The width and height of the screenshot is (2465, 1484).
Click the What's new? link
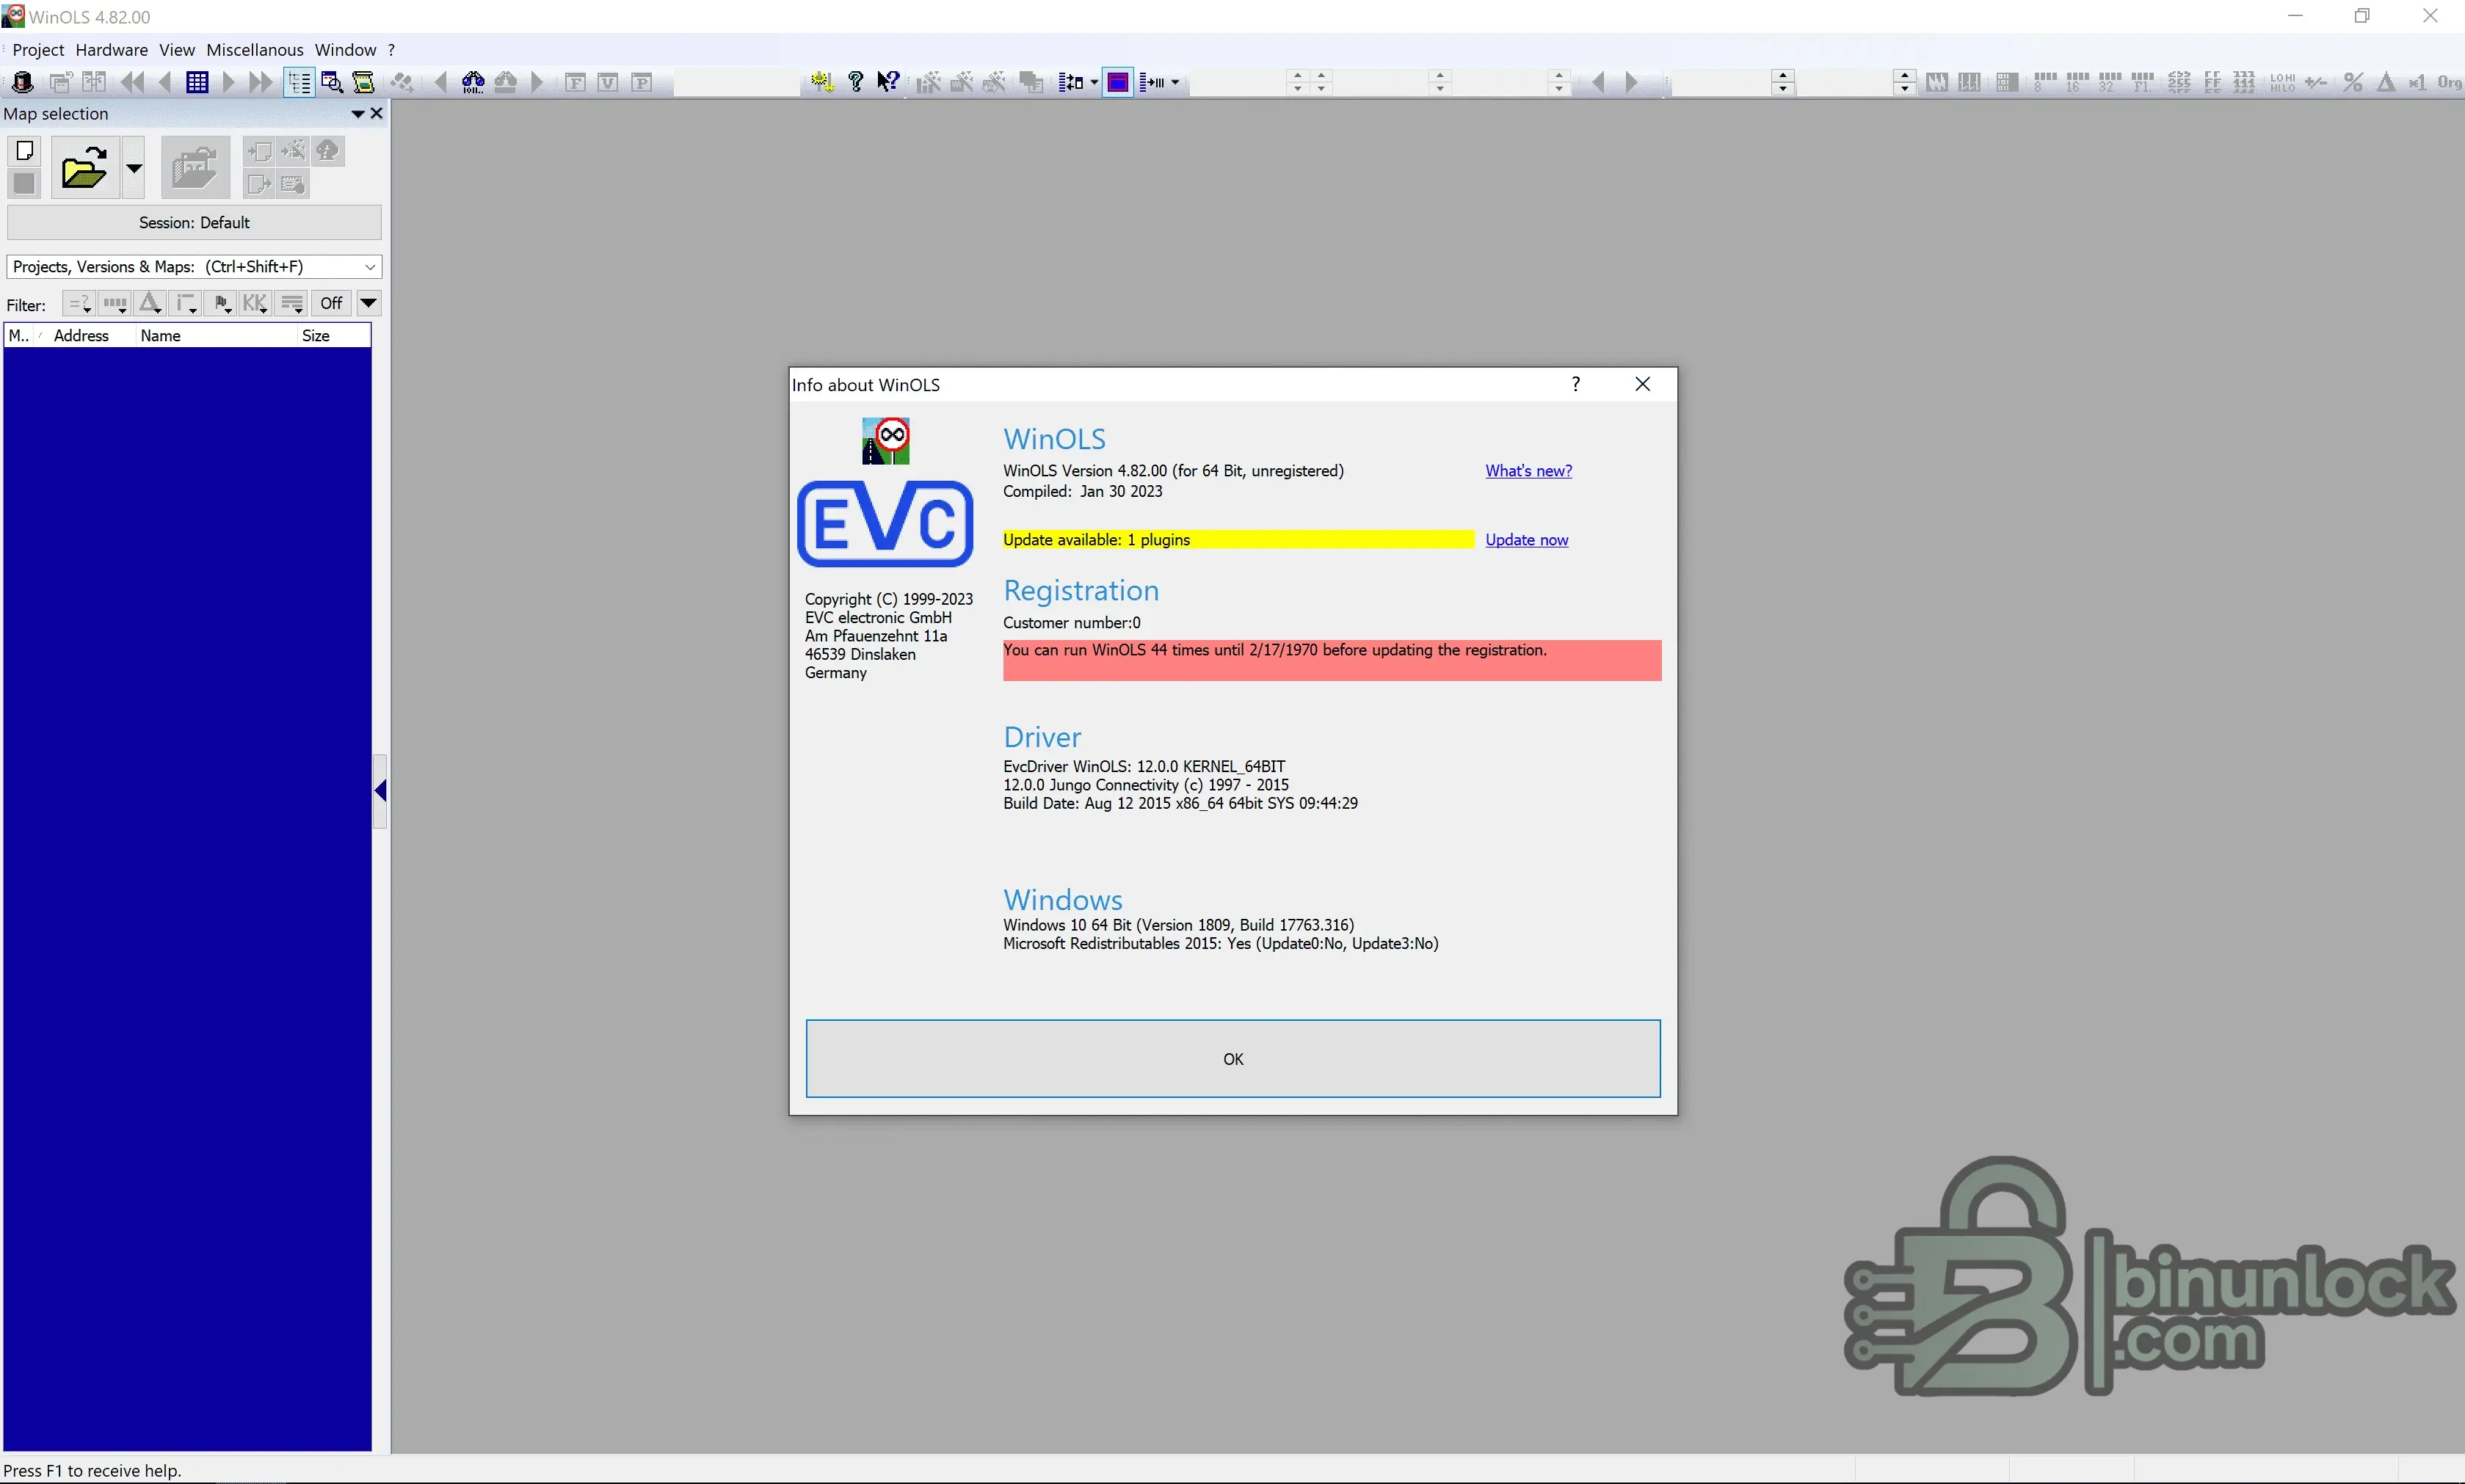(x=1528, y=471)
